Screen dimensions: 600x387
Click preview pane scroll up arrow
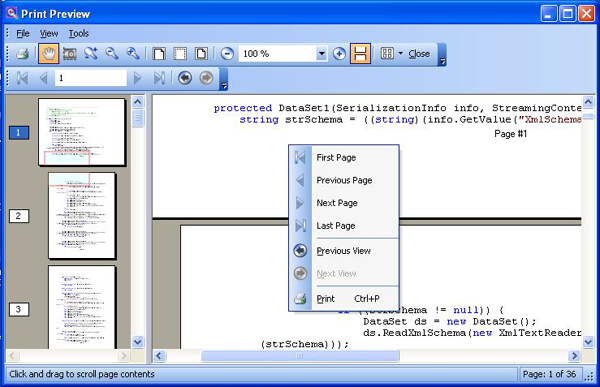(589, 102)
